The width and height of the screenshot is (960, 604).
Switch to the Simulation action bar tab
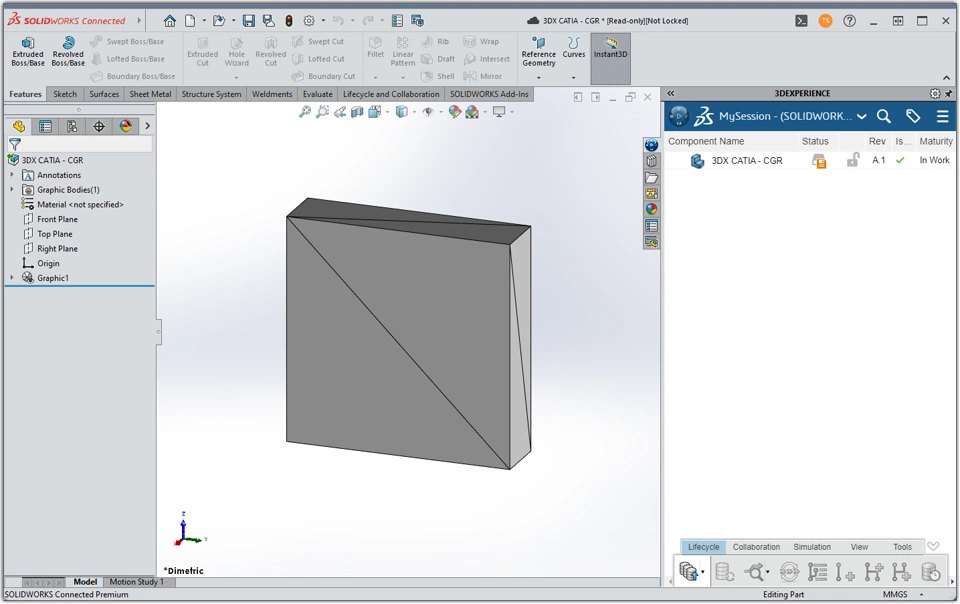pos(812,547)
